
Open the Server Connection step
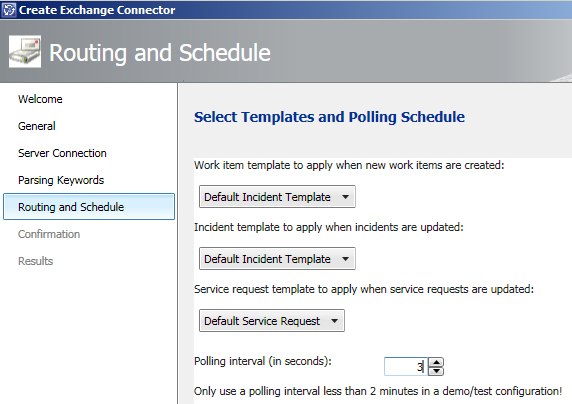pyautogui.click(x=62, y=153)
